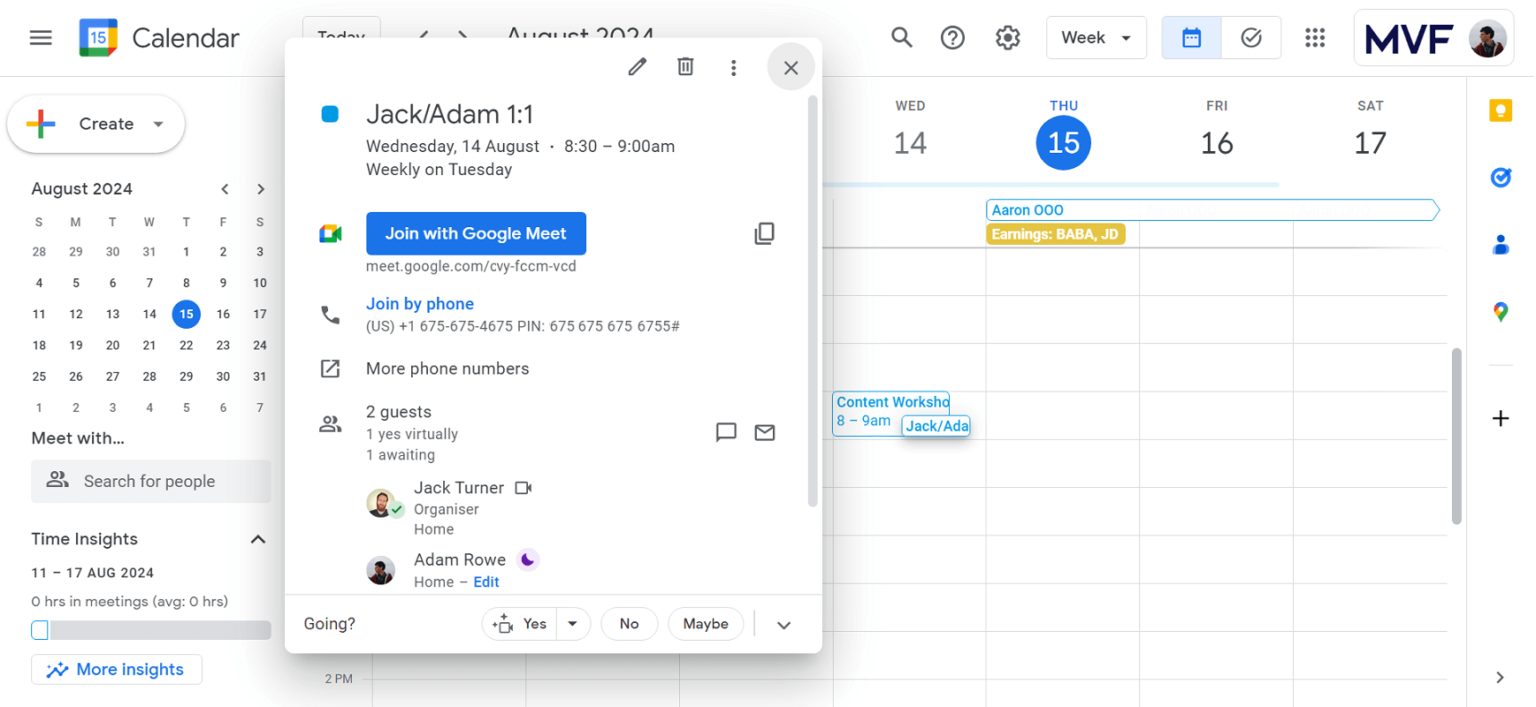The width and height of the screenshot is (1536, 707).
Task: Join with Google Meet
Action: pos(475,233)
